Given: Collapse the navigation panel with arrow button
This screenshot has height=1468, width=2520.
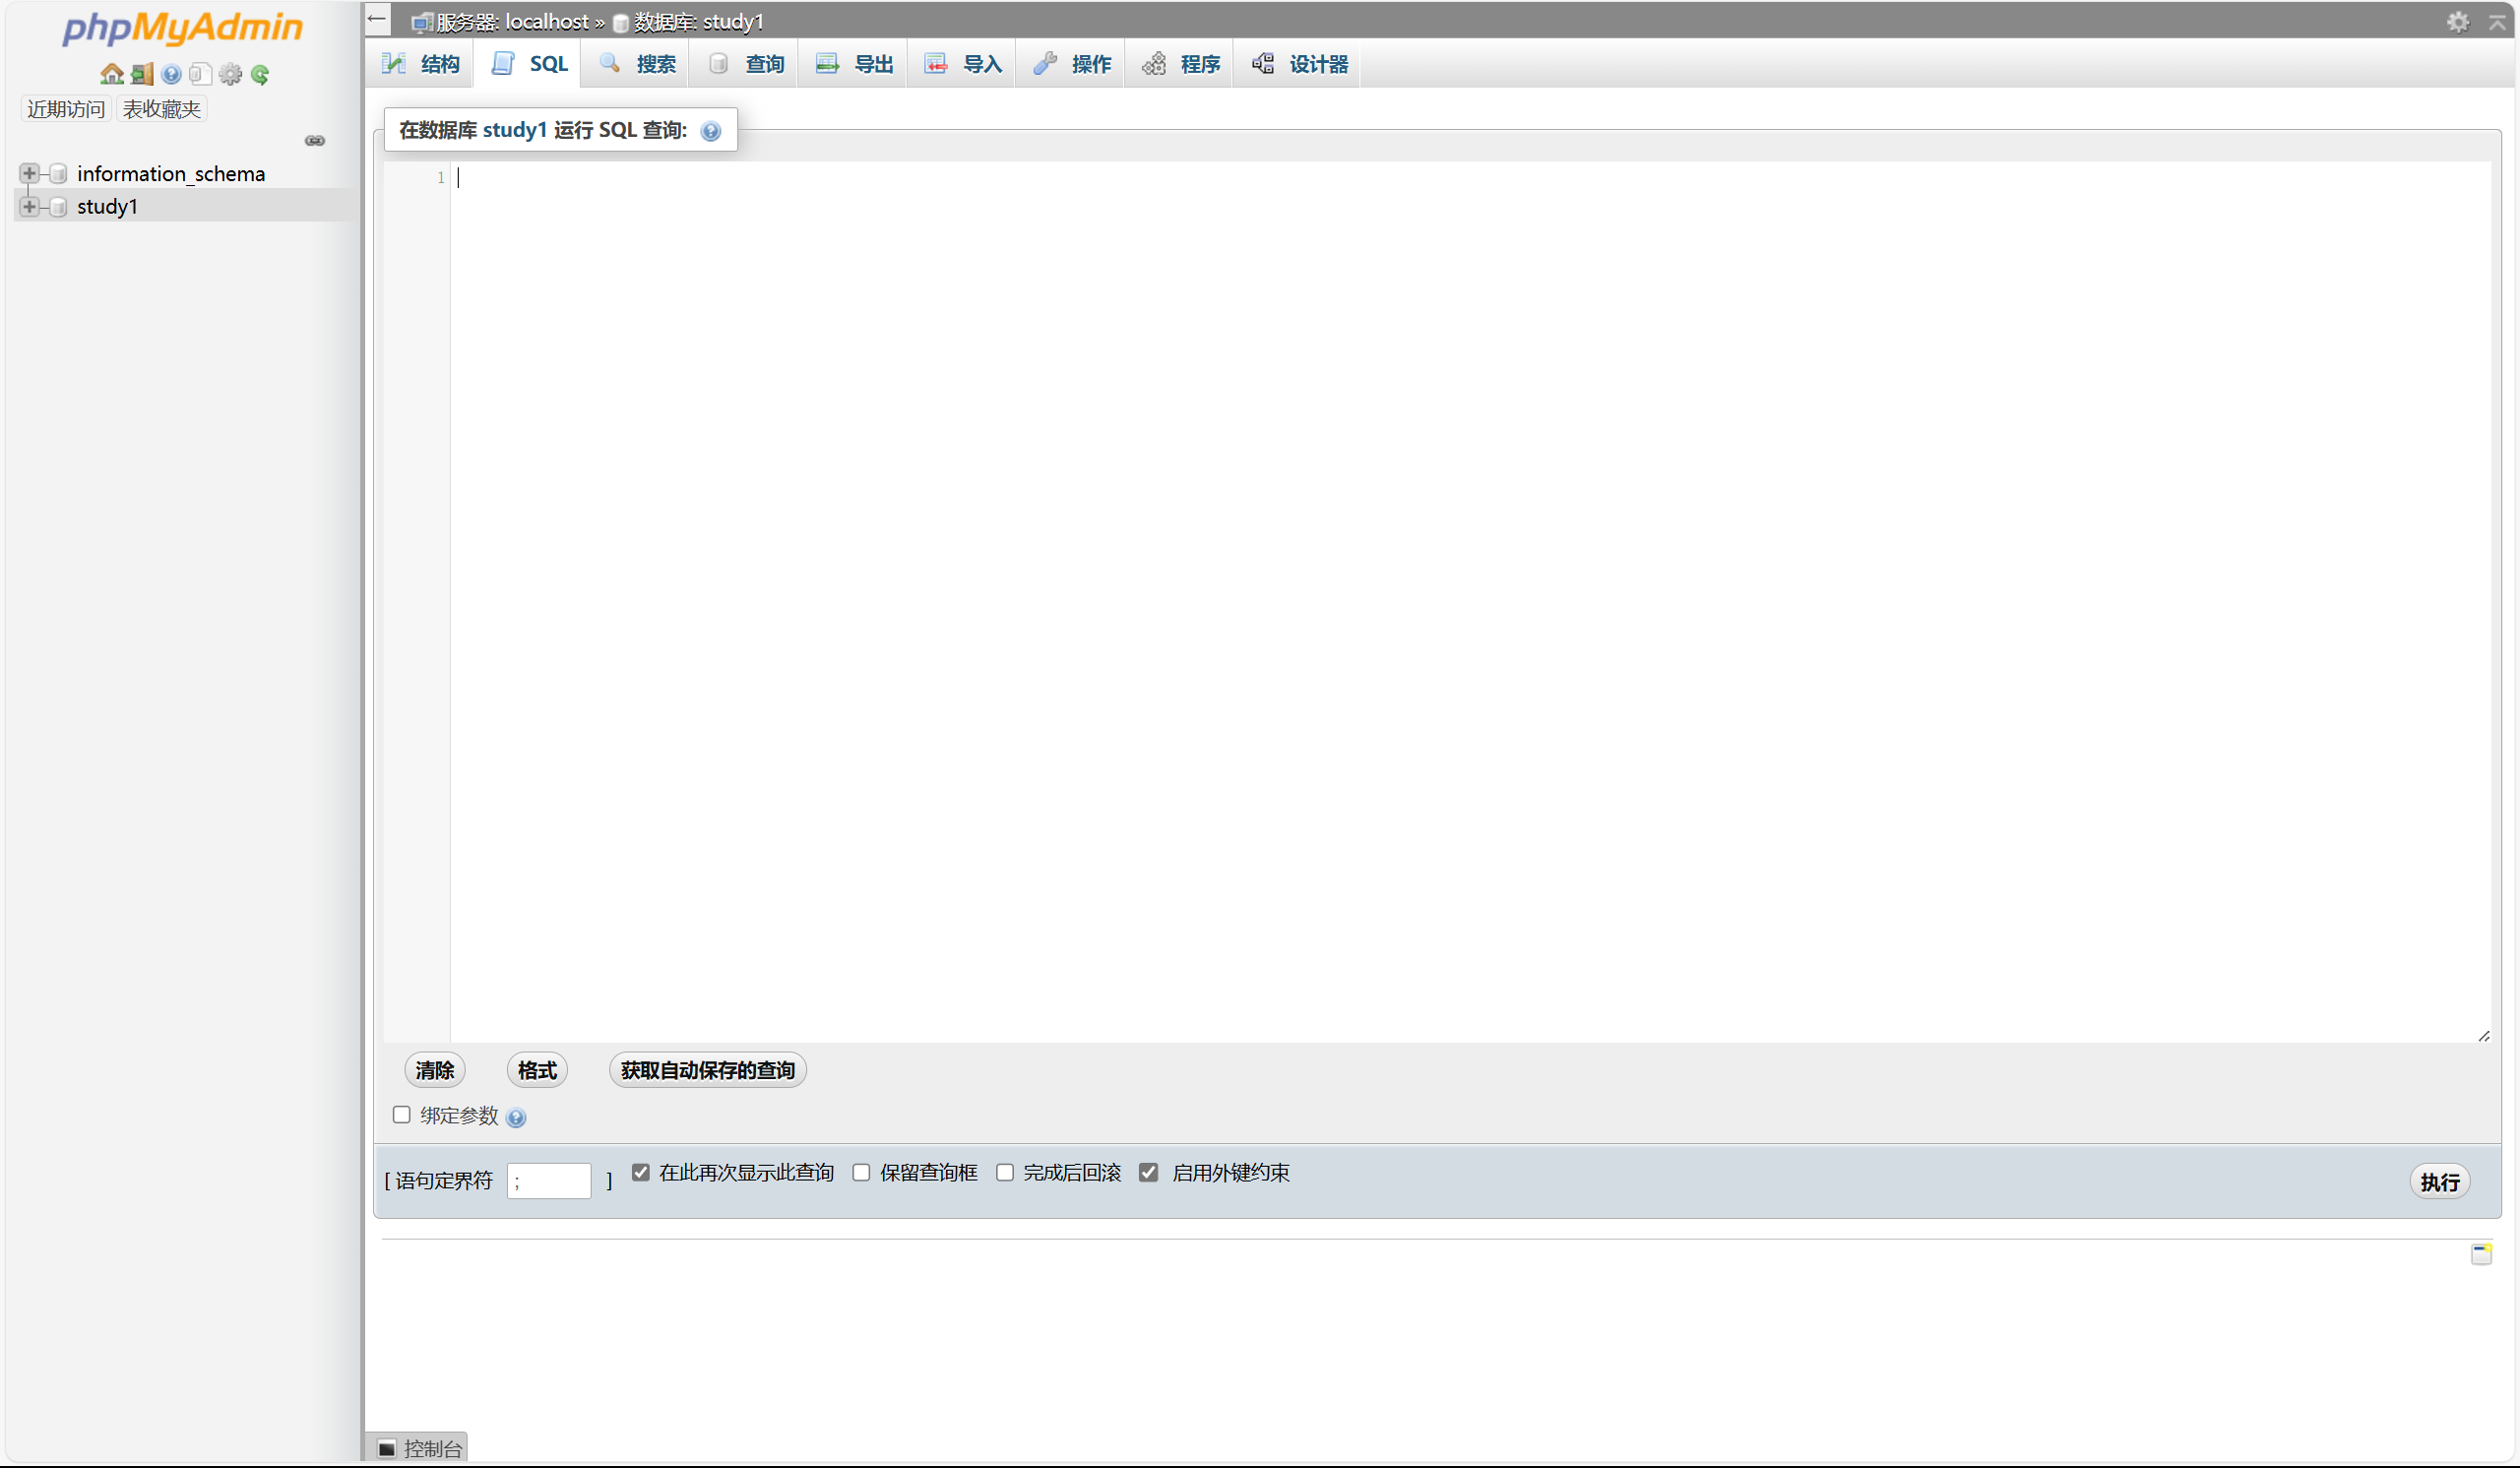Looking at the screenshot, I should pos(377,19).
